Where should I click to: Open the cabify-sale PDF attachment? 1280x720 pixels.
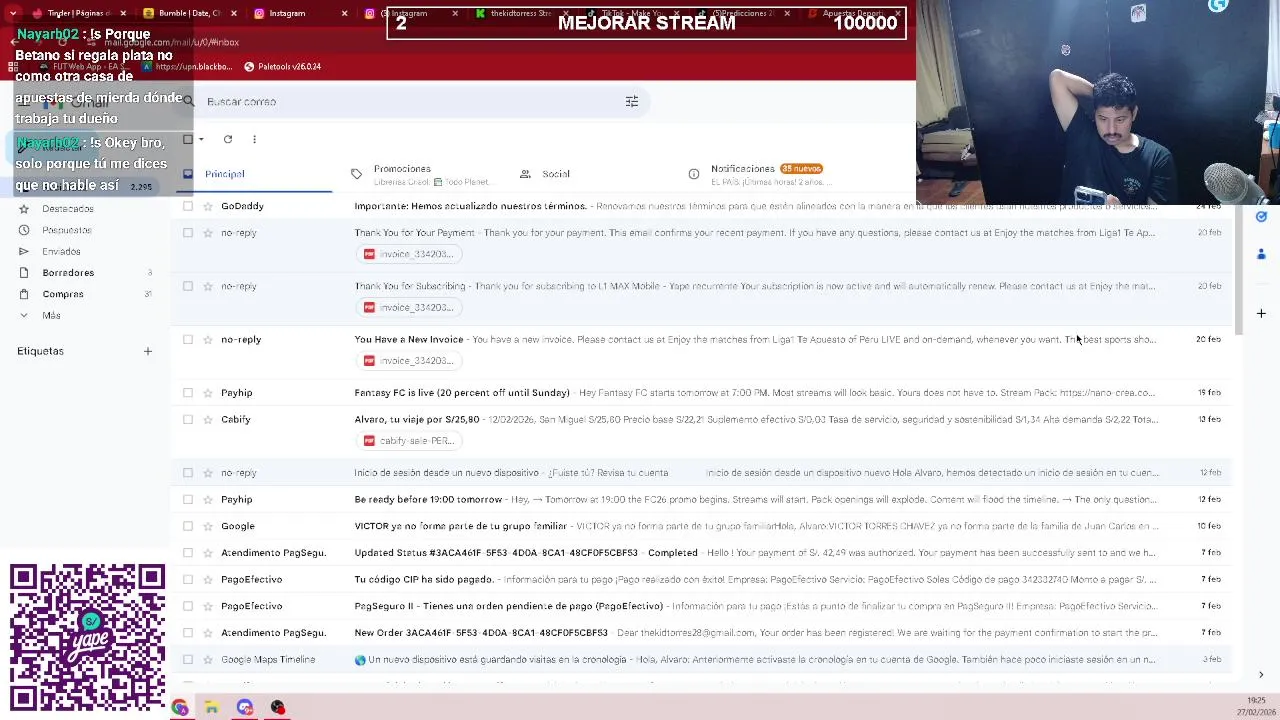coord(409,441)
